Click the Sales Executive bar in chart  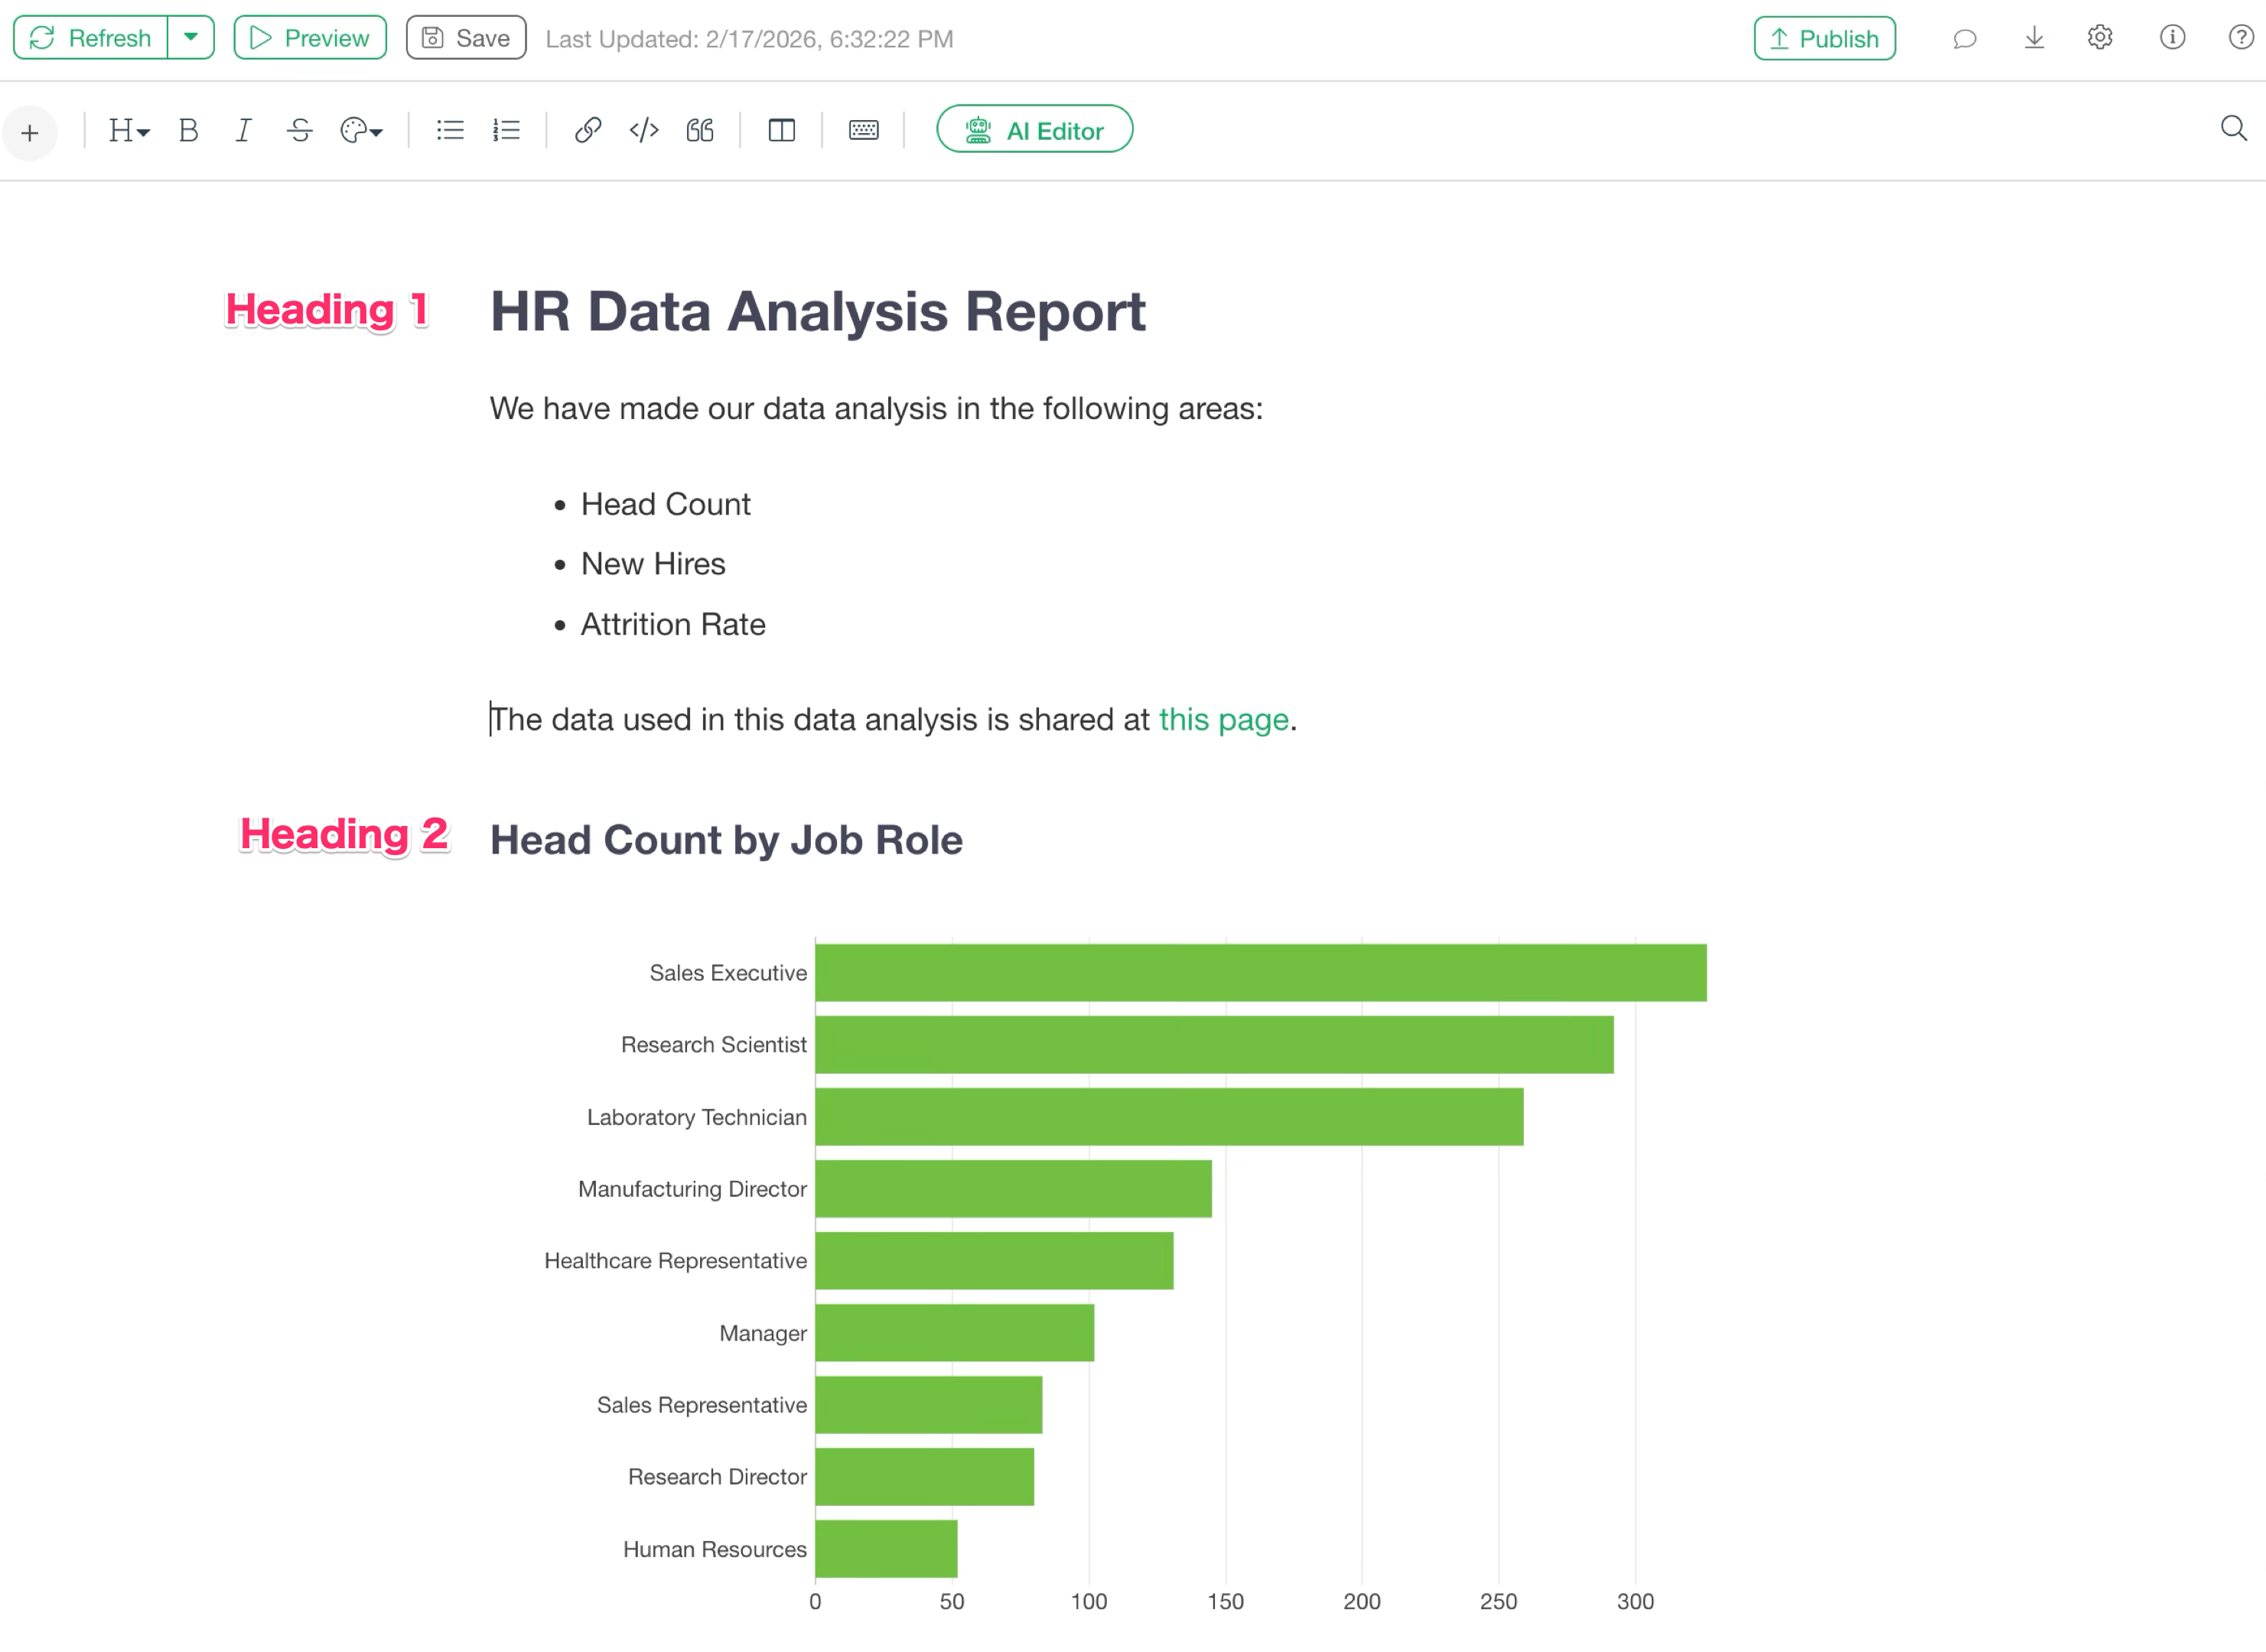1260,973
